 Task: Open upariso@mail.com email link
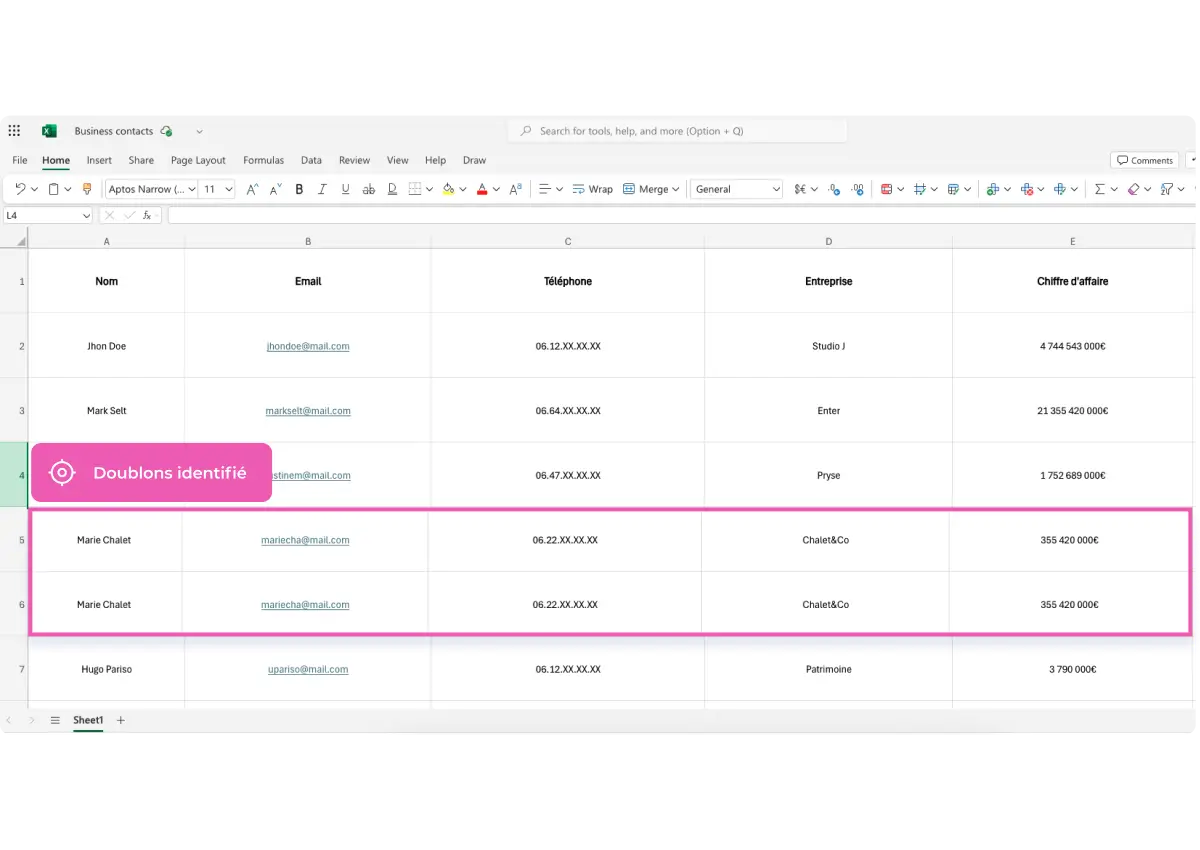click(x=308, y=669)
